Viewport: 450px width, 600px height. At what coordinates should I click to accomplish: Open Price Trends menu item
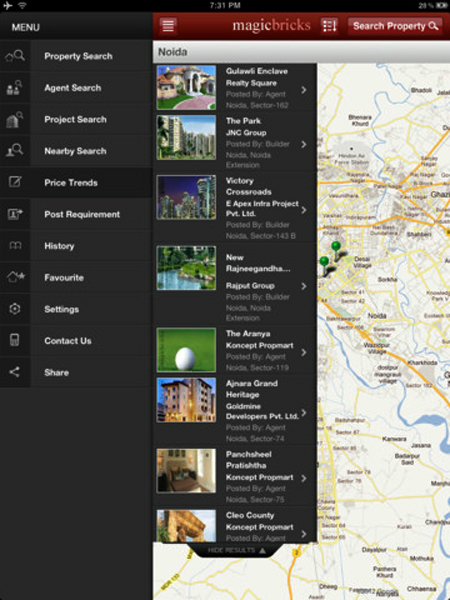coord(76,183)
